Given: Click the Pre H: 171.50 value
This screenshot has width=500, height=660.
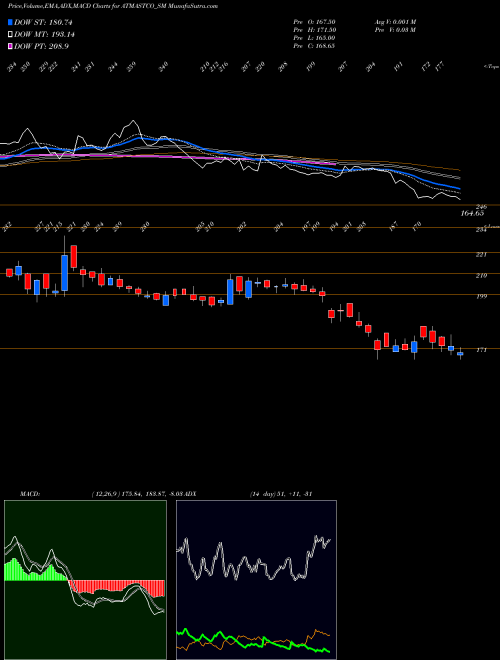Looking at the screenshot, I should pos(314,30).
